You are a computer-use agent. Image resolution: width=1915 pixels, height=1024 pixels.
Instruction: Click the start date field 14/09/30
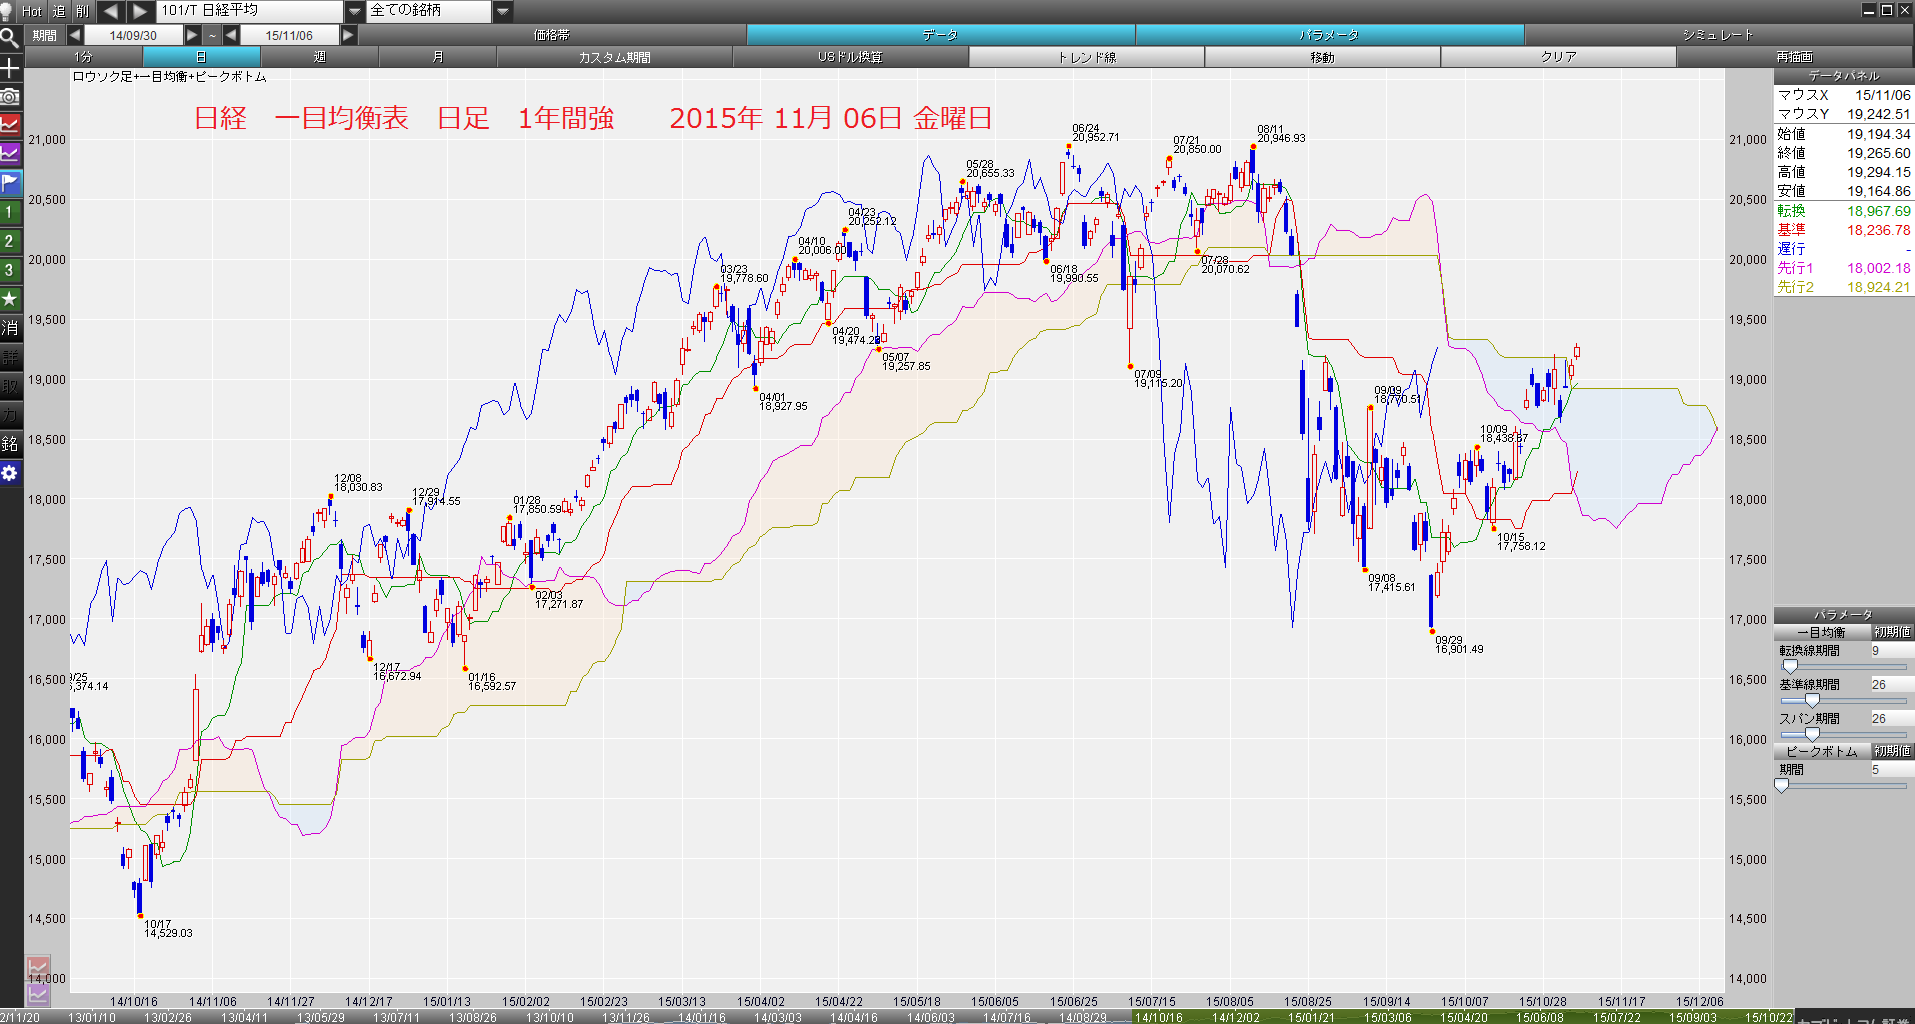tap(133, 35)
